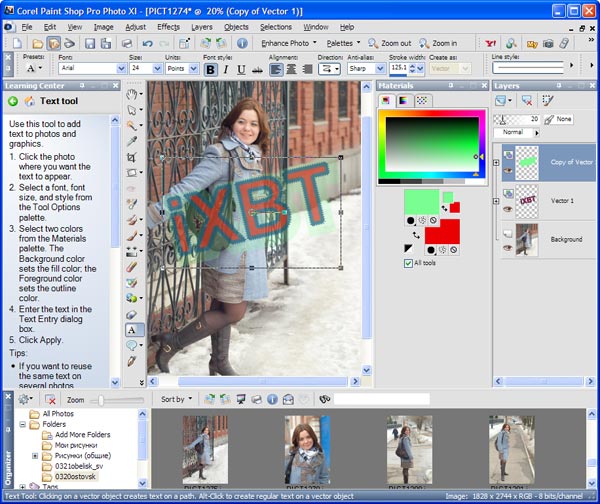The width and height of the screenshot is (600, 504).
Task: Click the Learning Center home icon
Action: (29, 101)
